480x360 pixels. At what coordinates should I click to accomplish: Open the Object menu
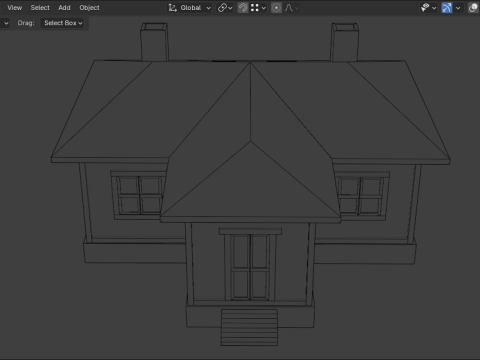[89, 8]
